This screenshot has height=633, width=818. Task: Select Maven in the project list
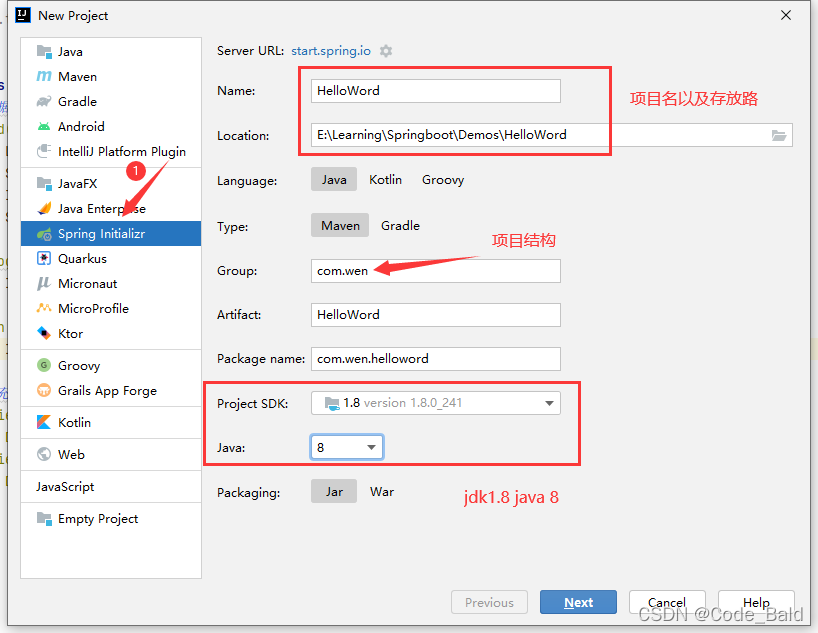click(111, 77)
